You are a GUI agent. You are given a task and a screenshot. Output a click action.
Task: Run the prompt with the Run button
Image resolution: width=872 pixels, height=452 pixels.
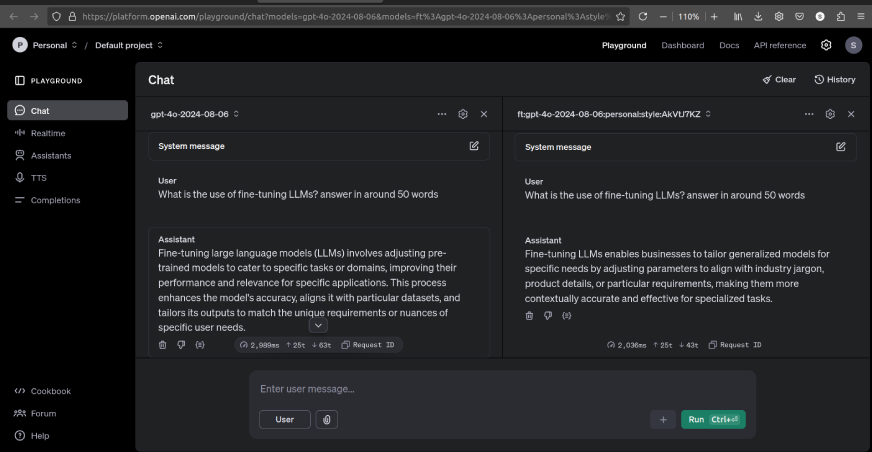pyautogui.click(x=713, y=419)
